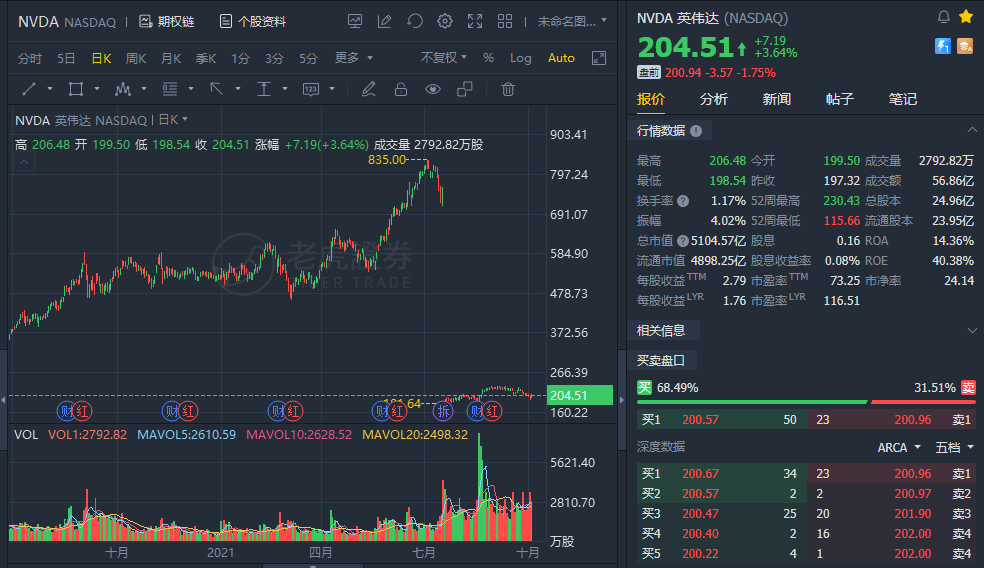Switch to the 分析 analysis tab
Image resolution: width=984 pixels, height=568 pixels.
(x=714, y=99)
